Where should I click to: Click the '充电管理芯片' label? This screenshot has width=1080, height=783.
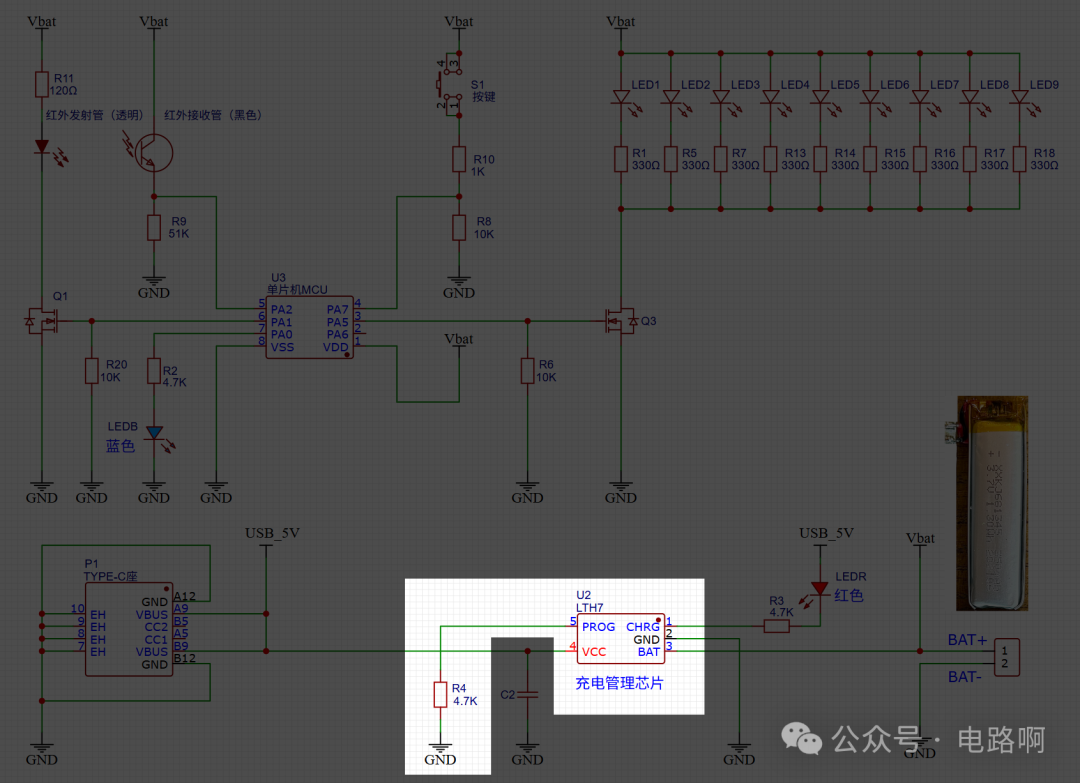619,683
